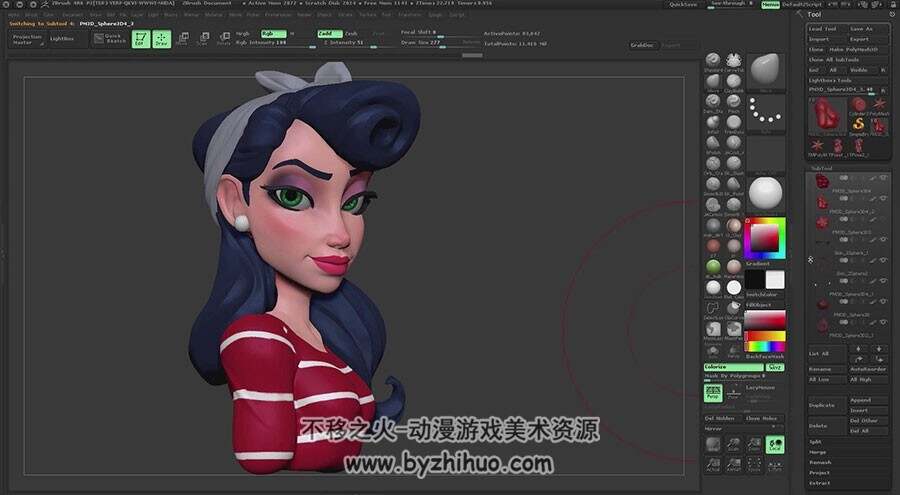Screen dimensions: 900x495
Task: Select the flat white material ball
Action: click(734, 288)
